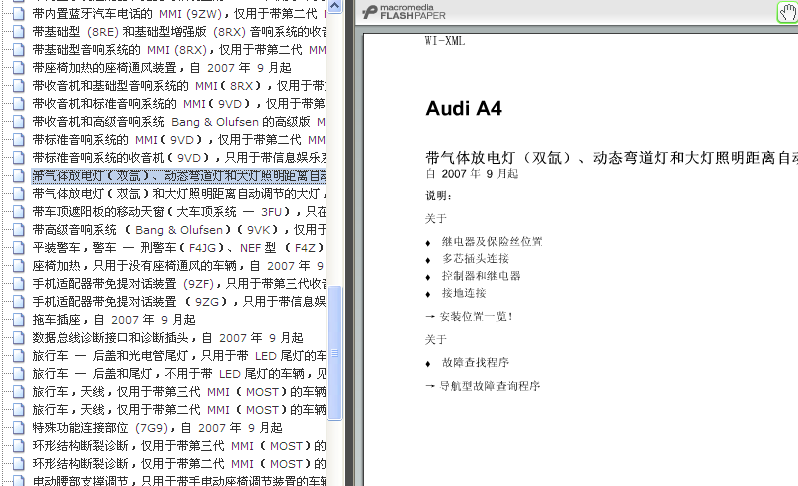Select the FlashPaper hand pan tool
The width and height of the screenshot is (798, 486).
click(787, 12)
